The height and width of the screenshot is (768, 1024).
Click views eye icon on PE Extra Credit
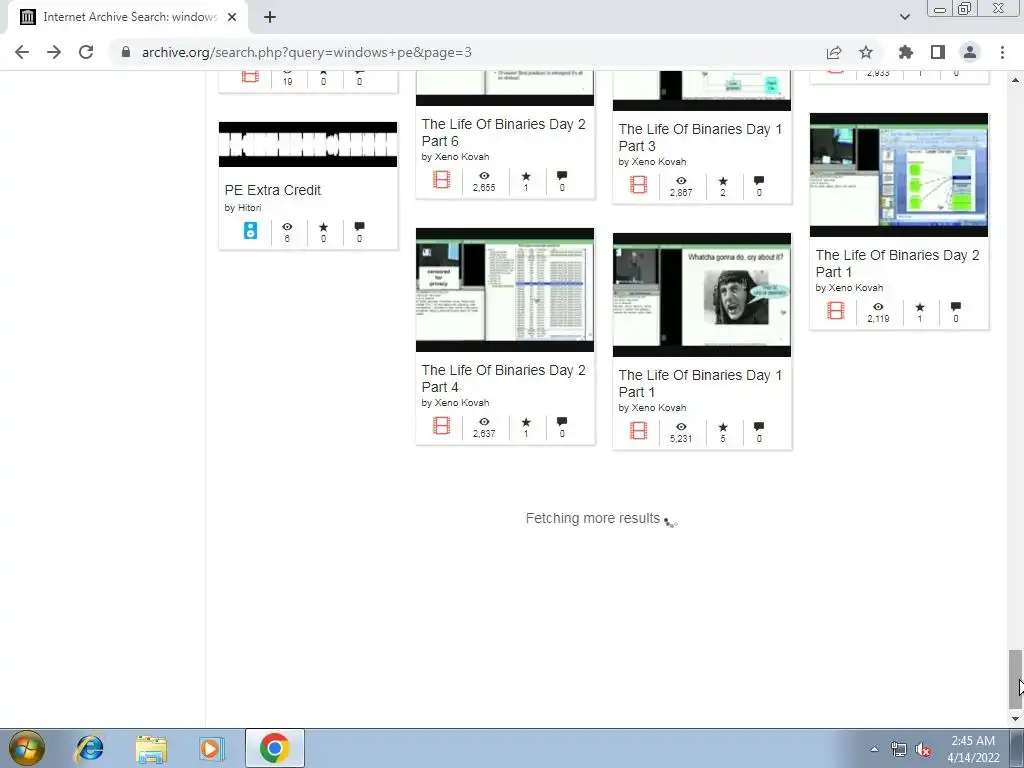[x=287, y=227]
